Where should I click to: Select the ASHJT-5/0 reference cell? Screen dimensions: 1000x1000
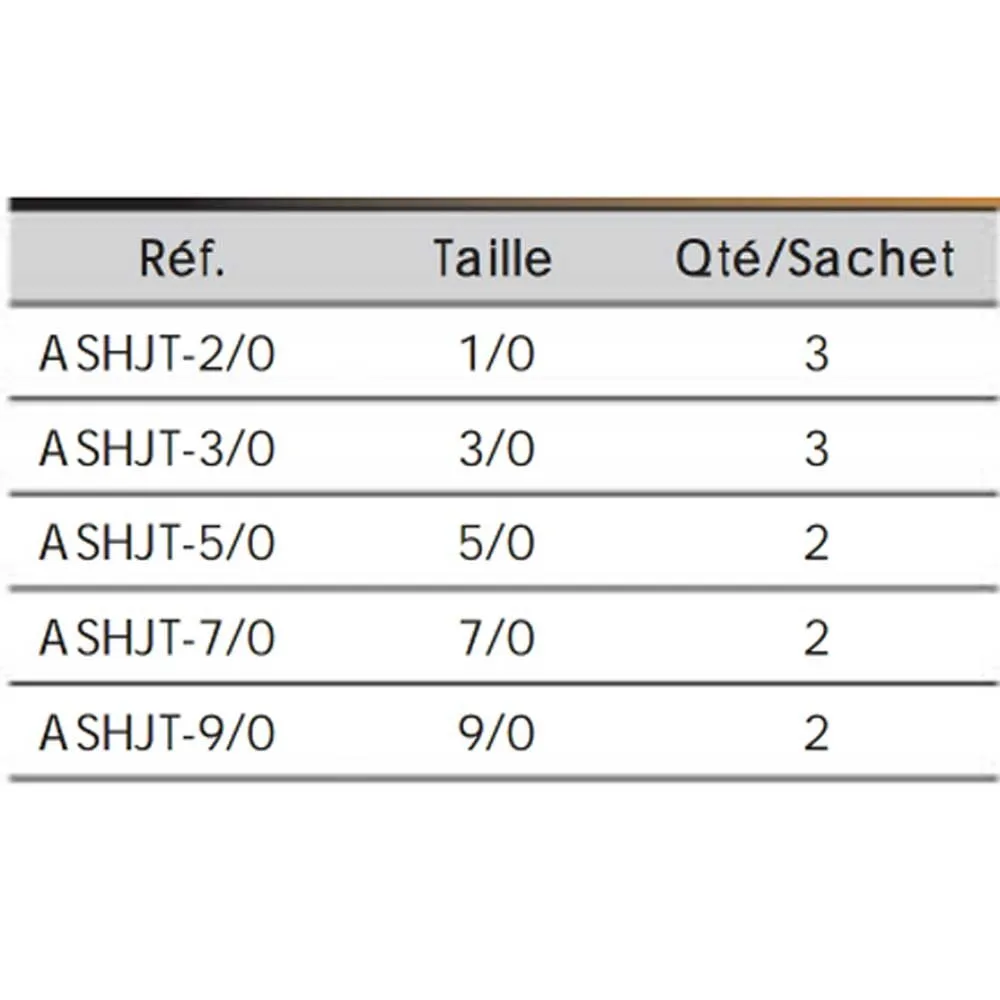click(157, 545)
